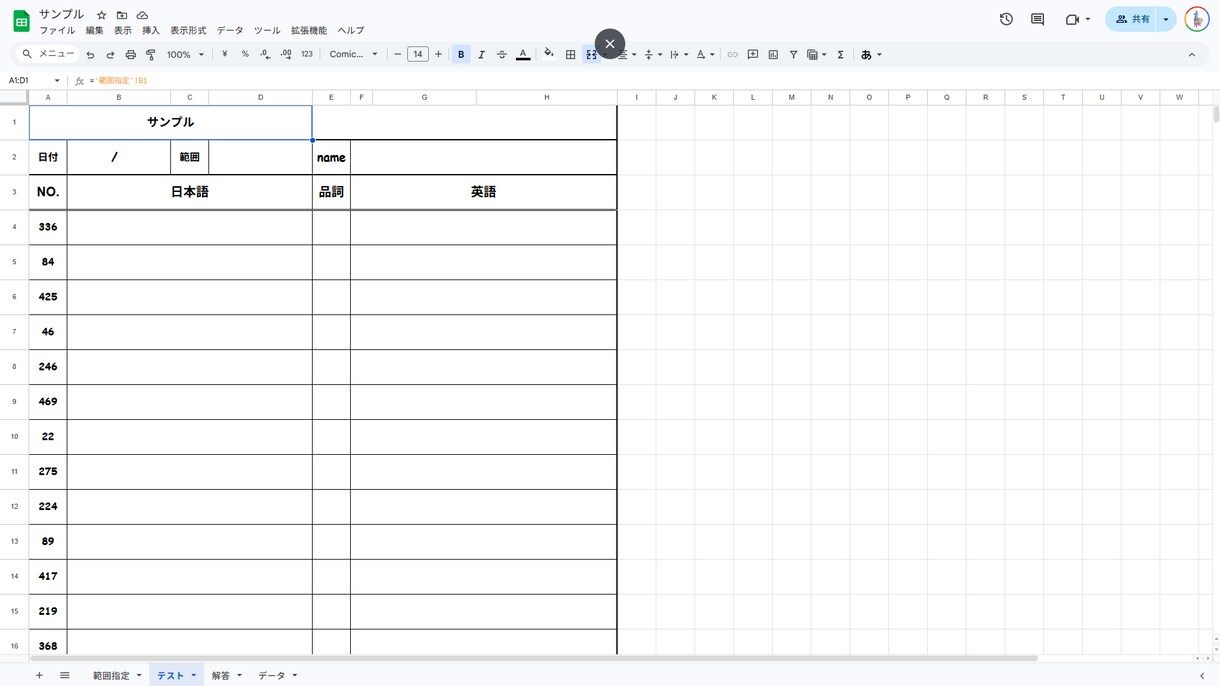1220x686 pixels.
Task: Click the undo icon in toolbar
Action: pyautogui.click(x=90, y=55)
